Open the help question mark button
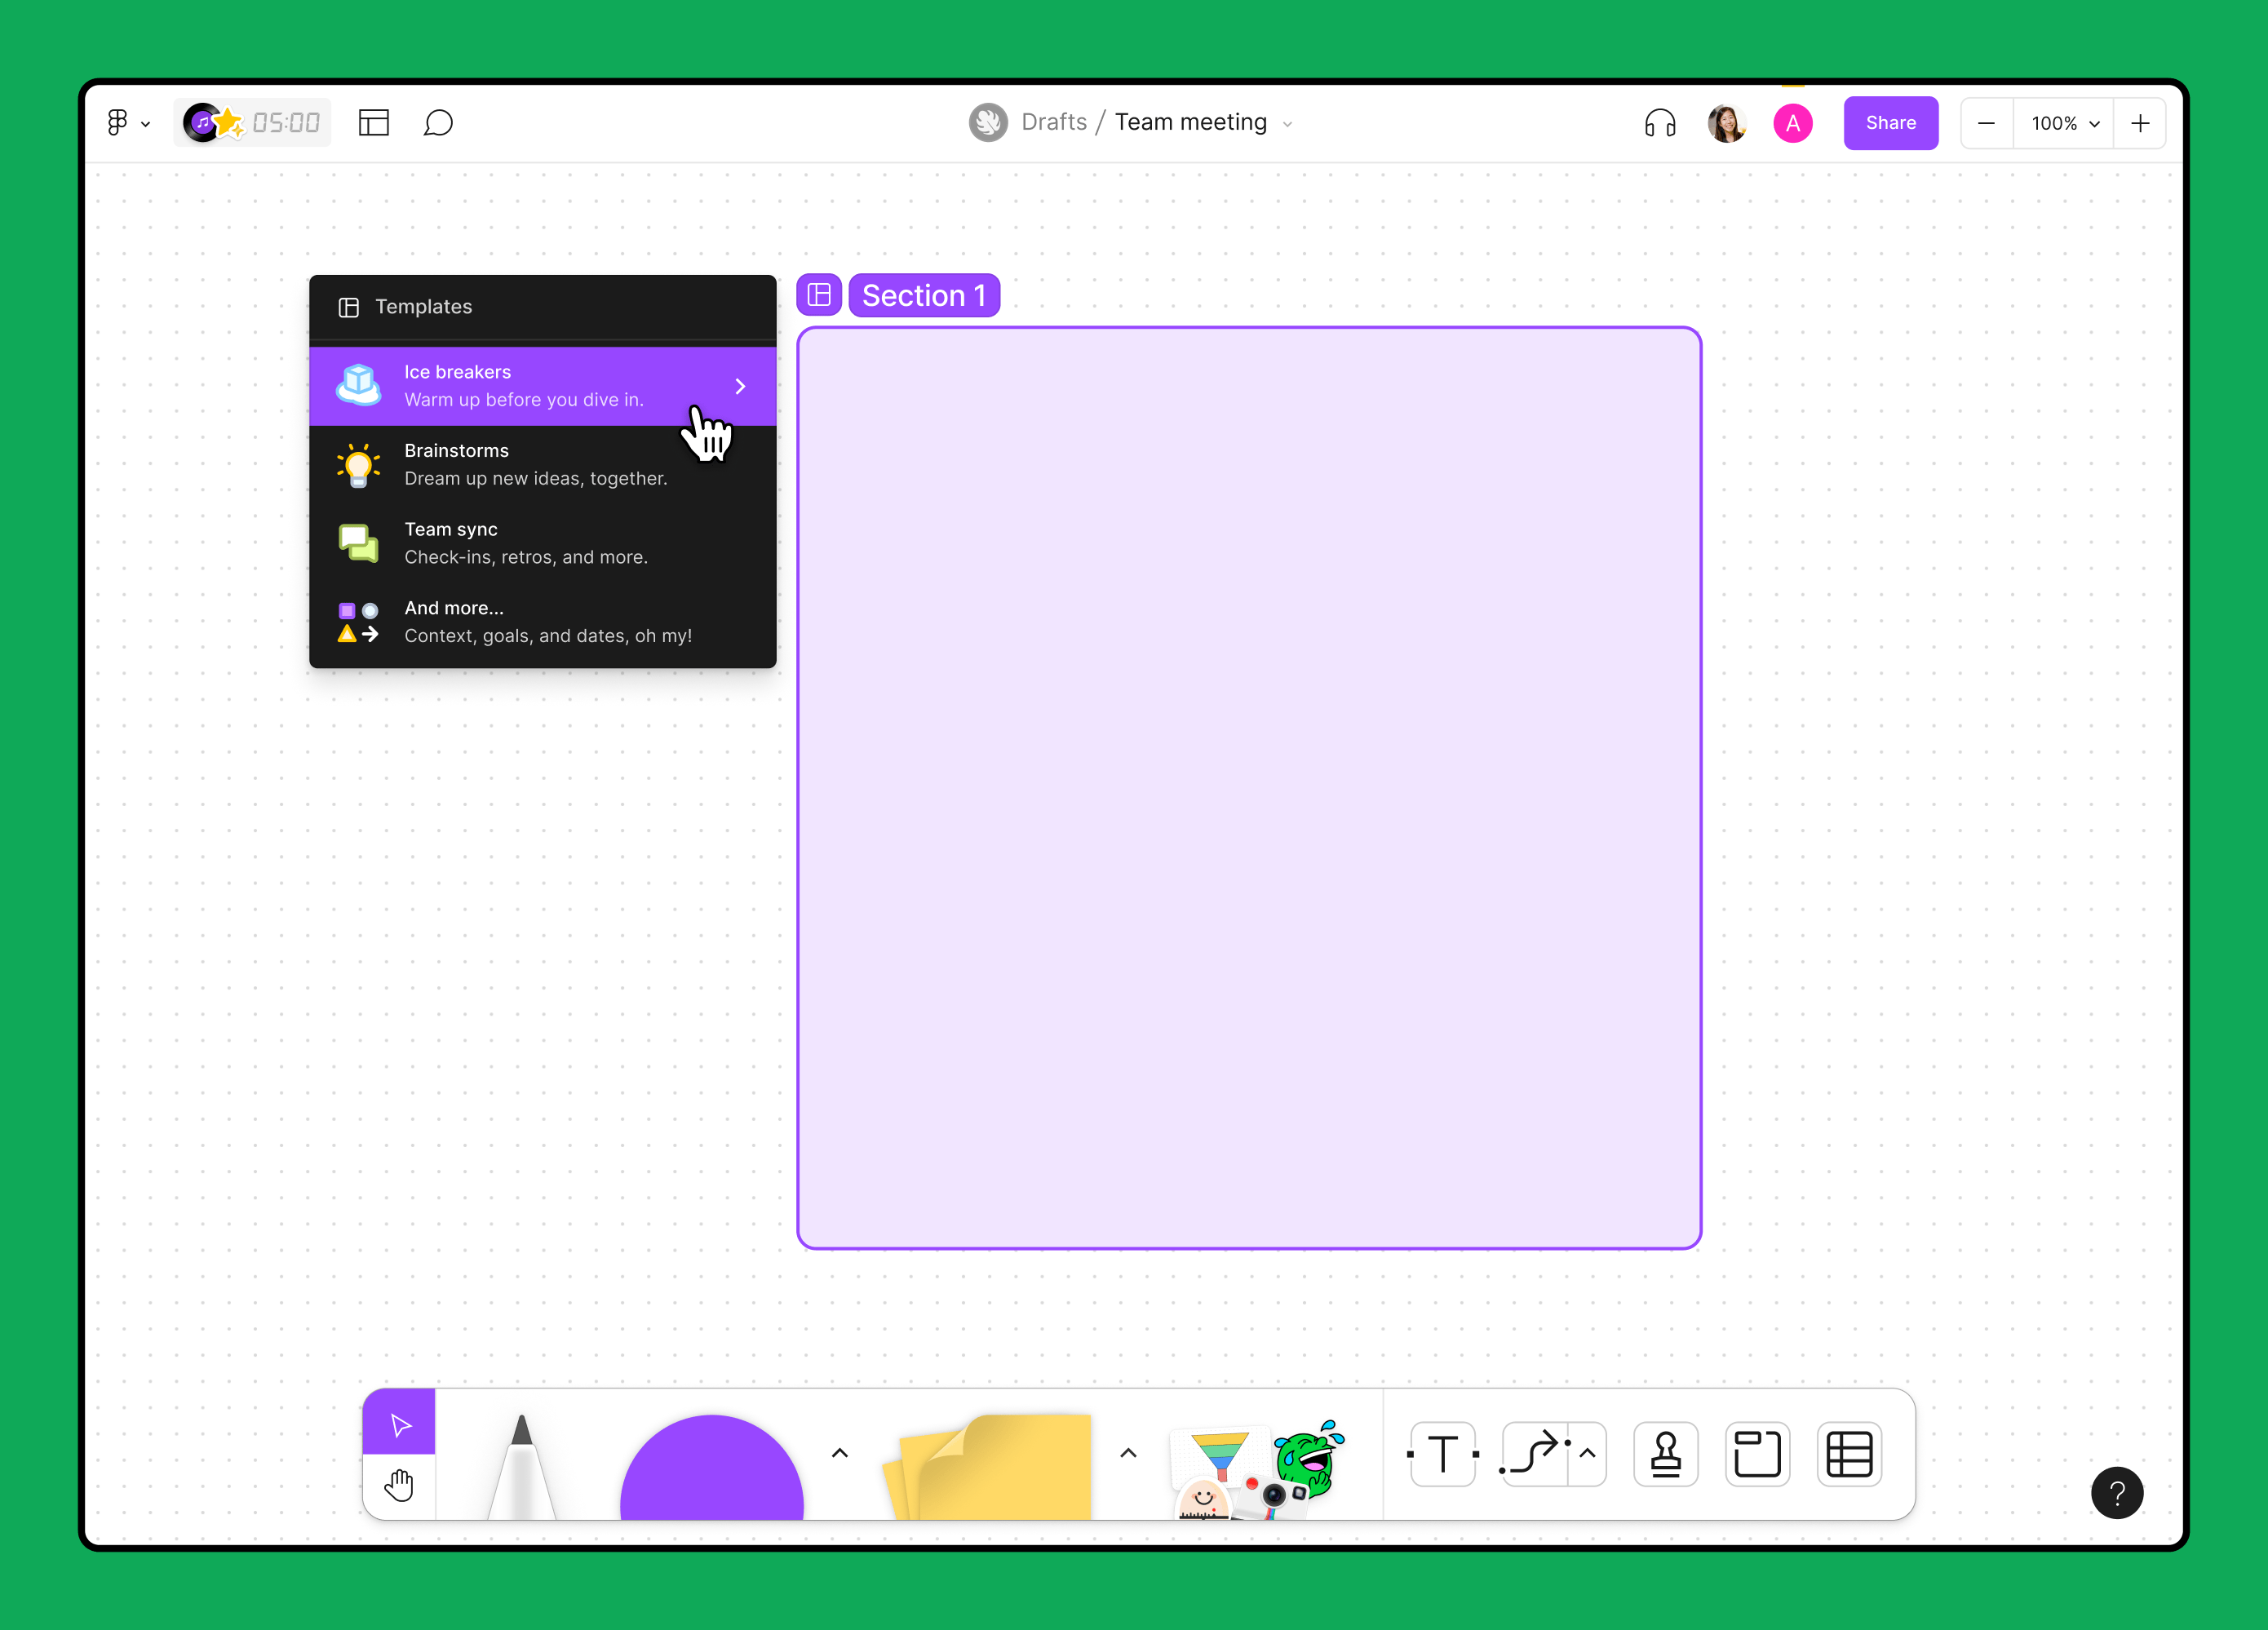The image size is (2268, 1630). (x=2116, y=1492)
